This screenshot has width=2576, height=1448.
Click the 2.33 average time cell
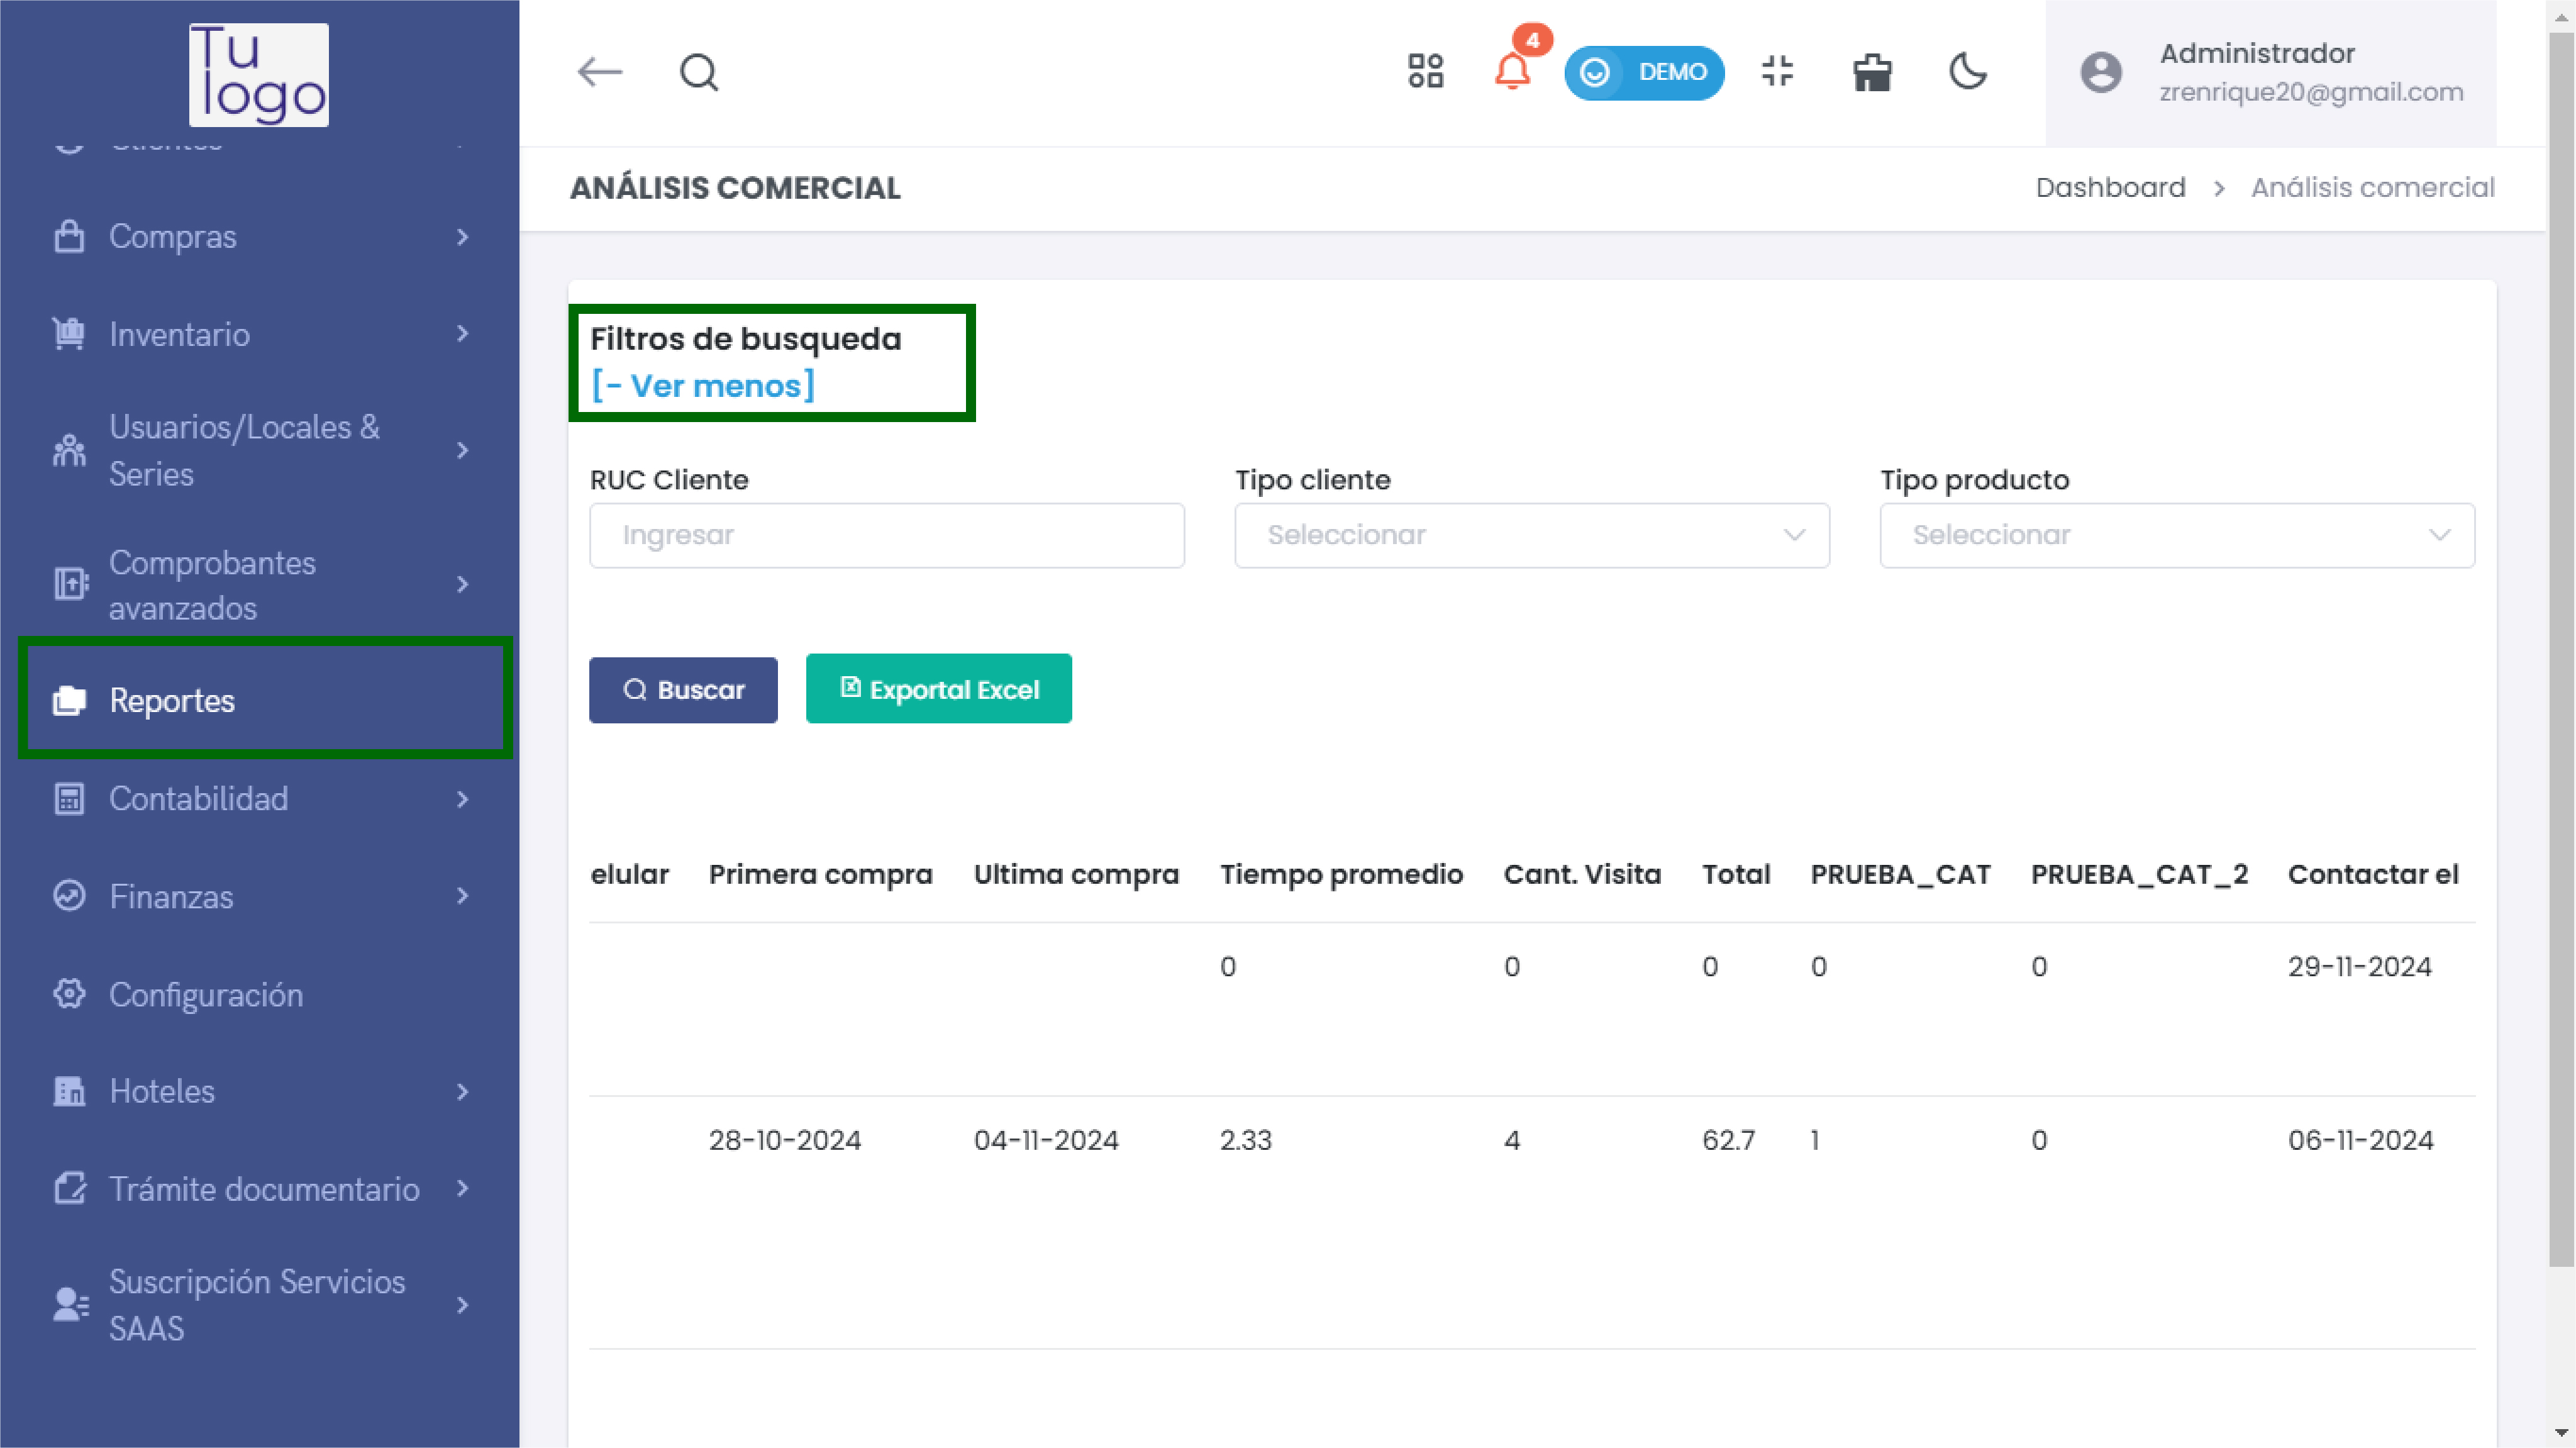pos(1245,1141)
